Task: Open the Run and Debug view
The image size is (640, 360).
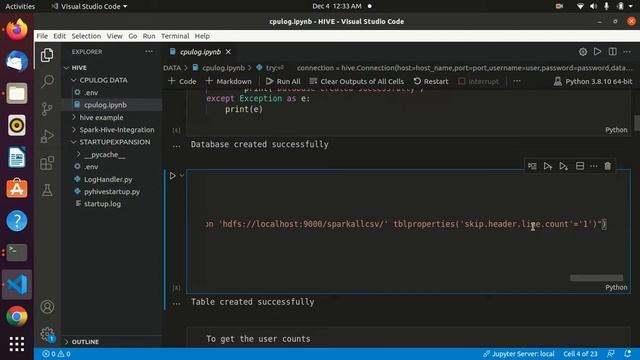Action: click(47, 136)
